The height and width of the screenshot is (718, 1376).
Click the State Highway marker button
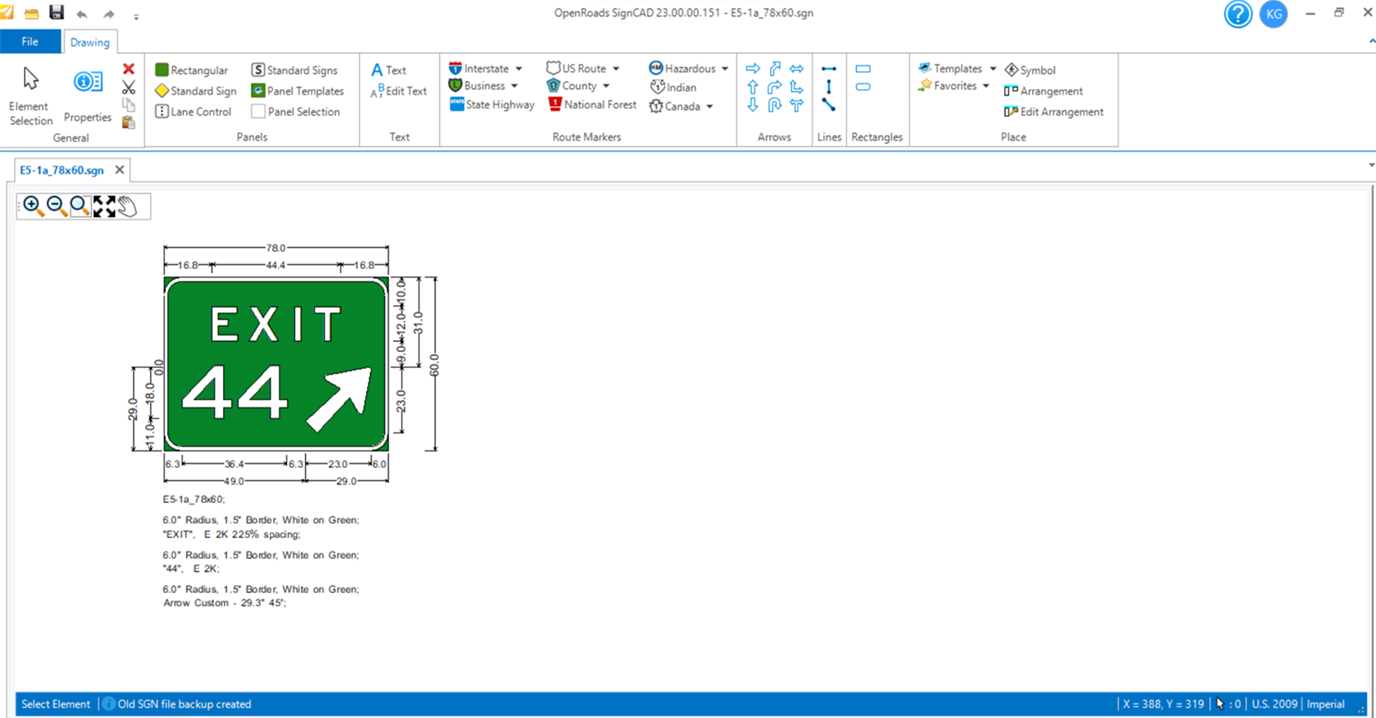pyautogui.click(x=492, y=105)
